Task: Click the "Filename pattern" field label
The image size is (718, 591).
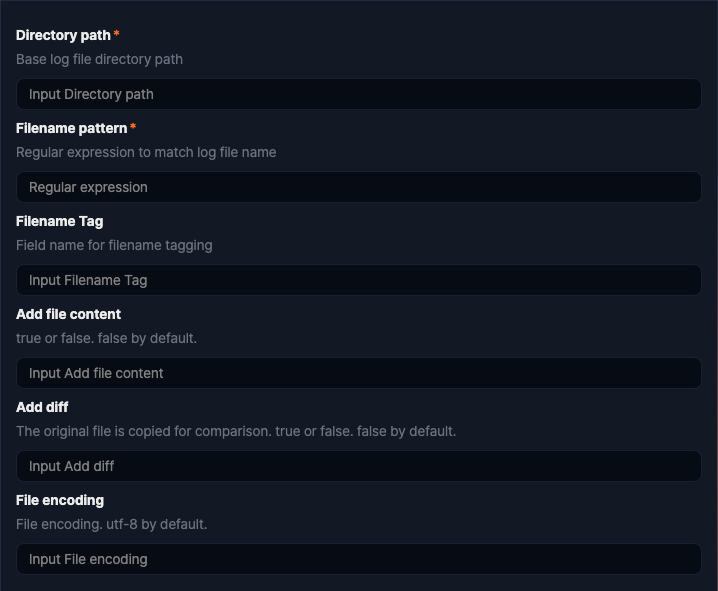Action: 71,128
